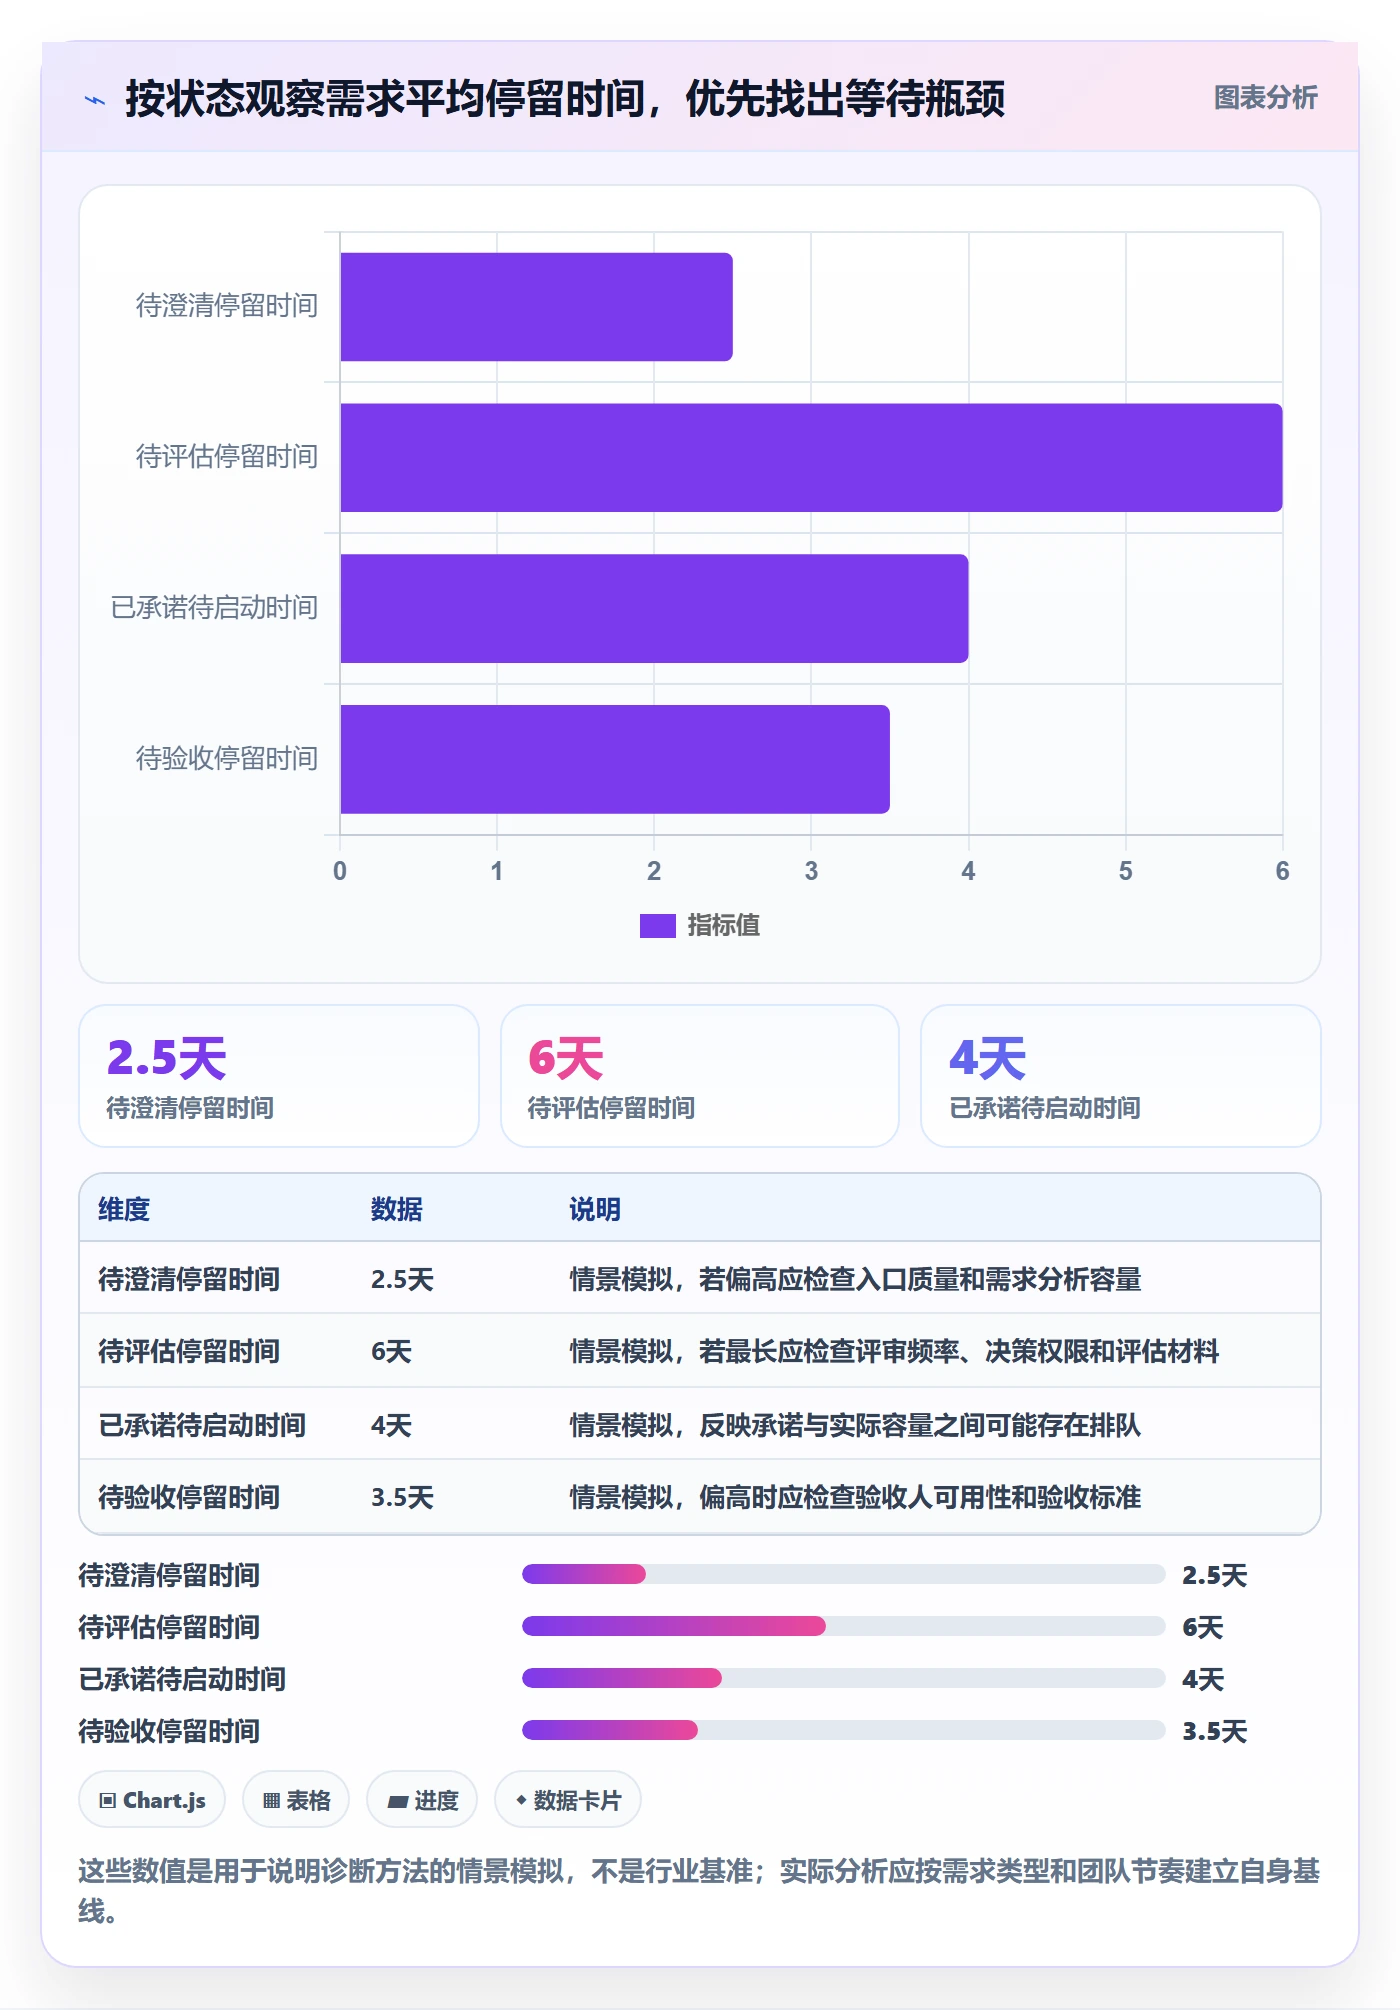Select the 待澄清停留时间 bar in the chart
Image resolution: width=1400 pixels, height=2010 pixels.
536,307
